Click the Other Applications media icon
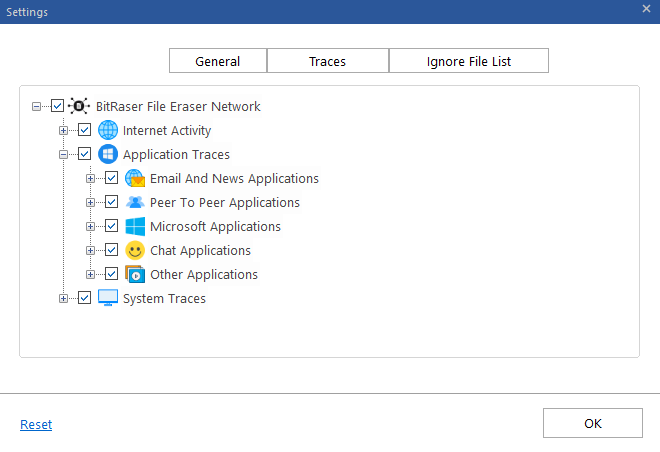Image resolution: width=660 pixels, height=452 pixels. pos(135,274)
